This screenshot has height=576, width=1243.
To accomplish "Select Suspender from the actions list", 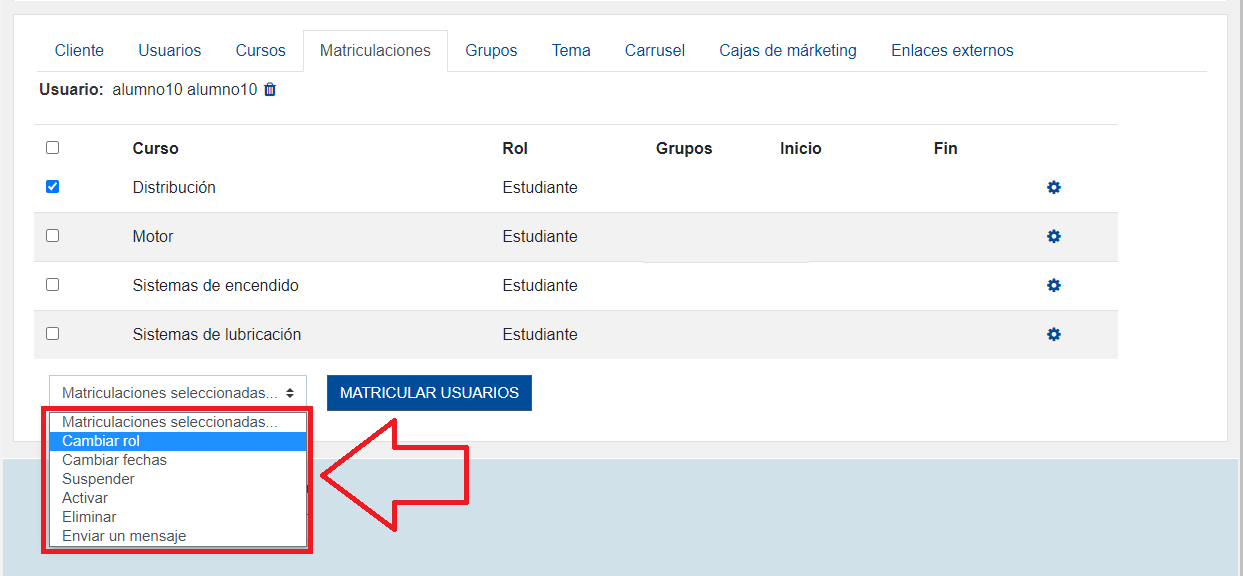I will (x=98, y=479).
